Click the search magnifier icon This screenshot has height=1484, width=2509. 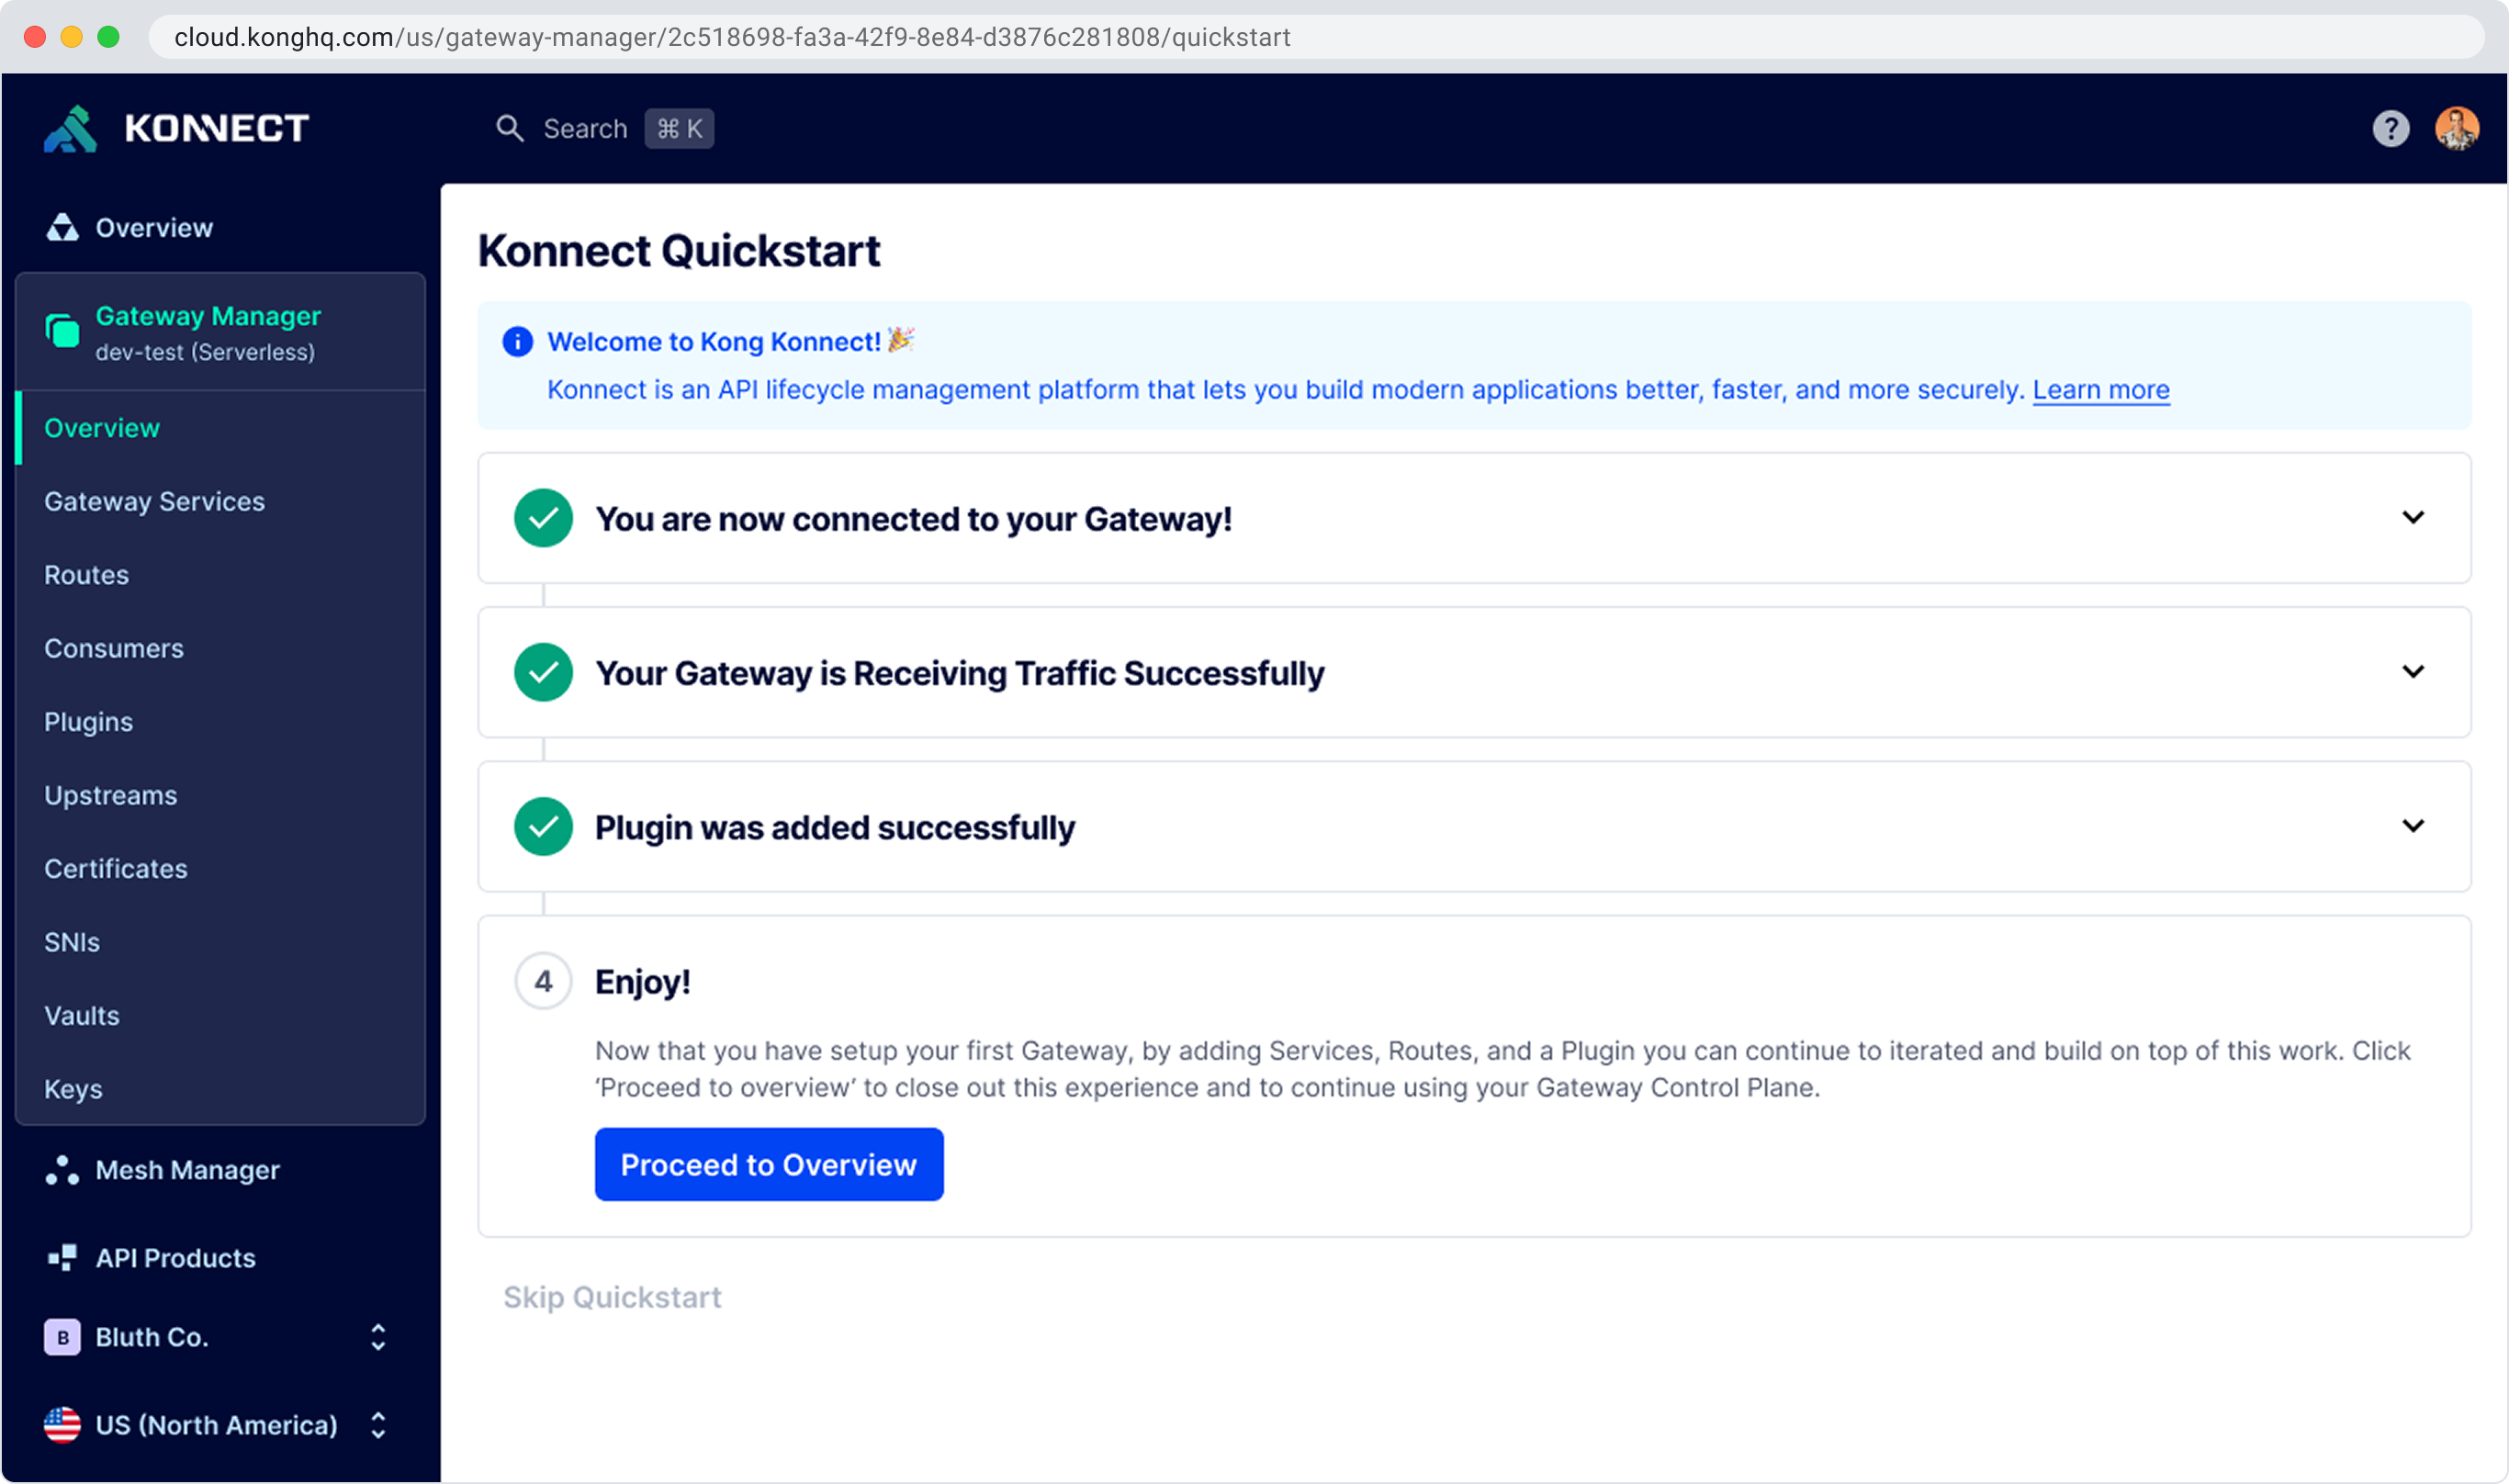pyautogui.click(x=509, y=129)
